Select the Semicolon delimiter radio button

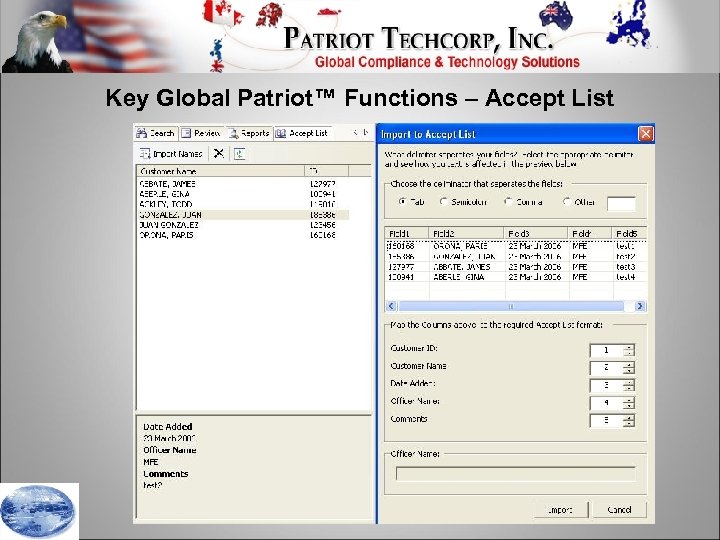[444, 202]
